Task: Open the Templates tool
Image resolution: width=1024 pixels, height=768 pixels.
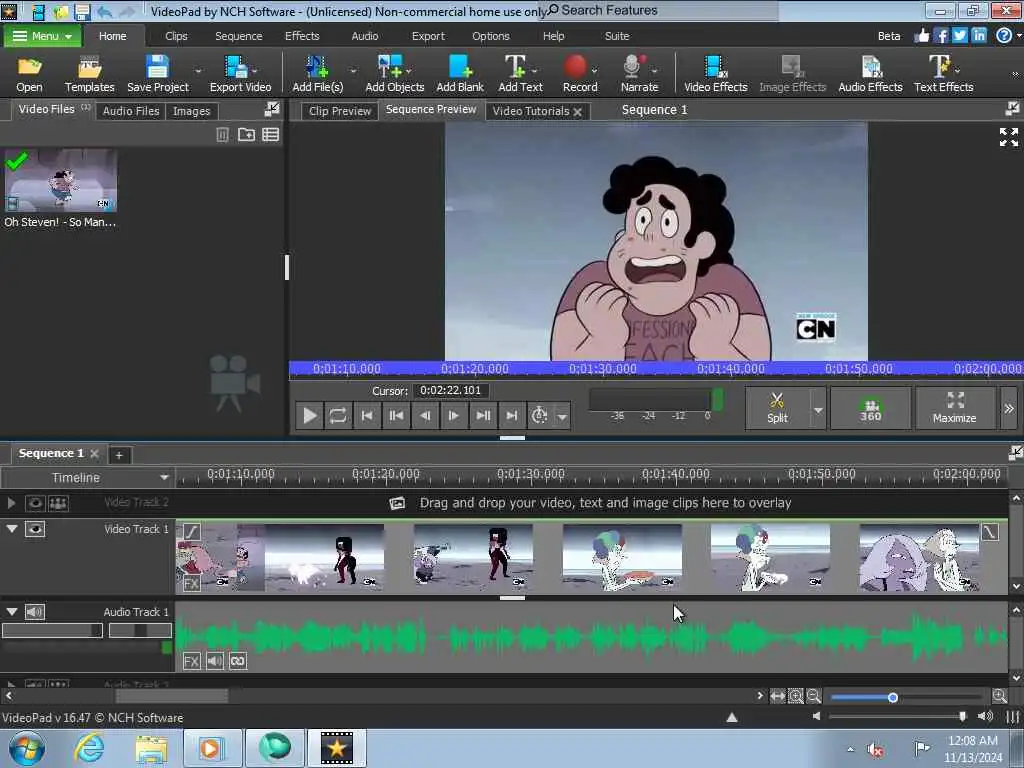Action: pos(89,73)
